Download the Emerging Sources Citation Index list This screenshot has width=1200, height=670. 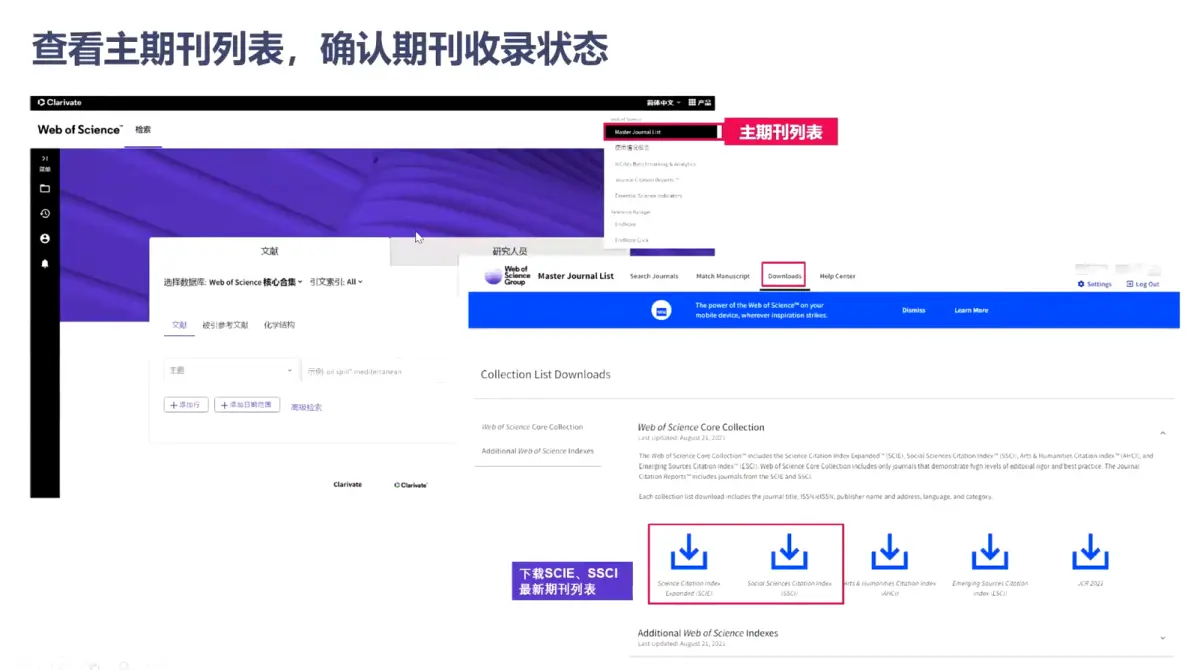point(990,552)
